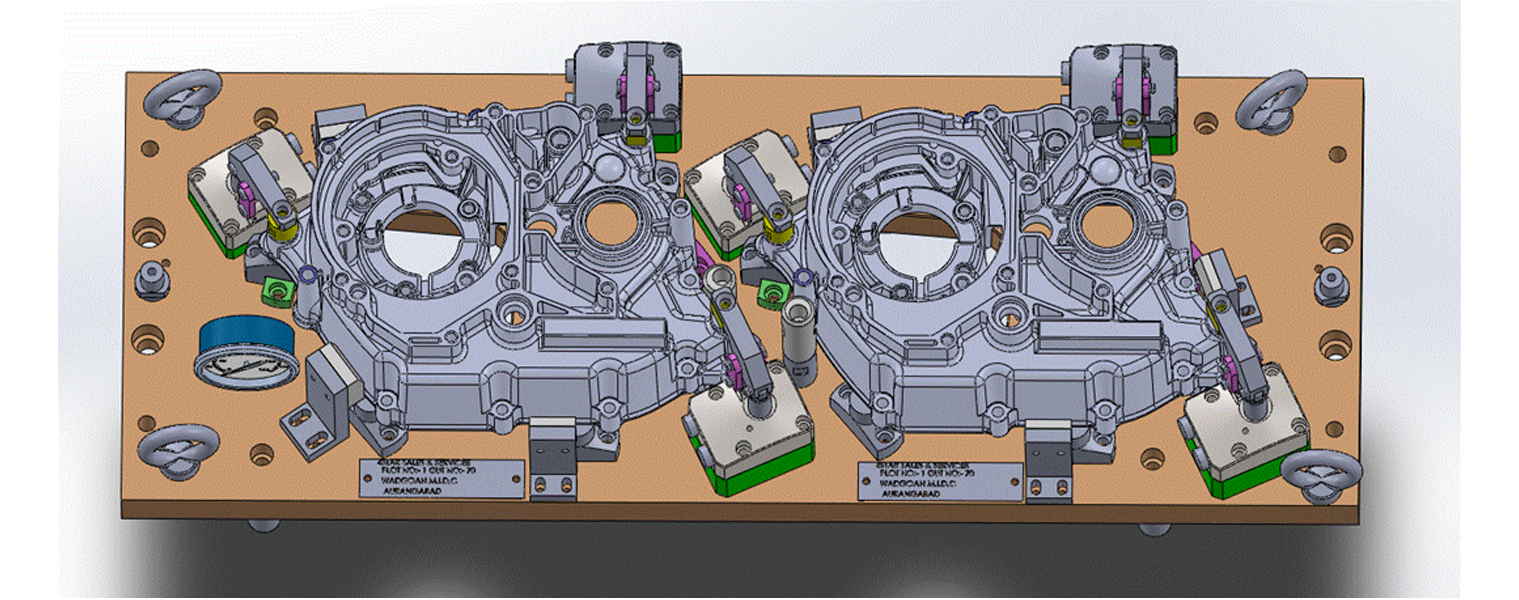The width and height of the screenshot is (1519, 600).
Task: Select the small bearing bore on left casting
Action: coord(606,225)
